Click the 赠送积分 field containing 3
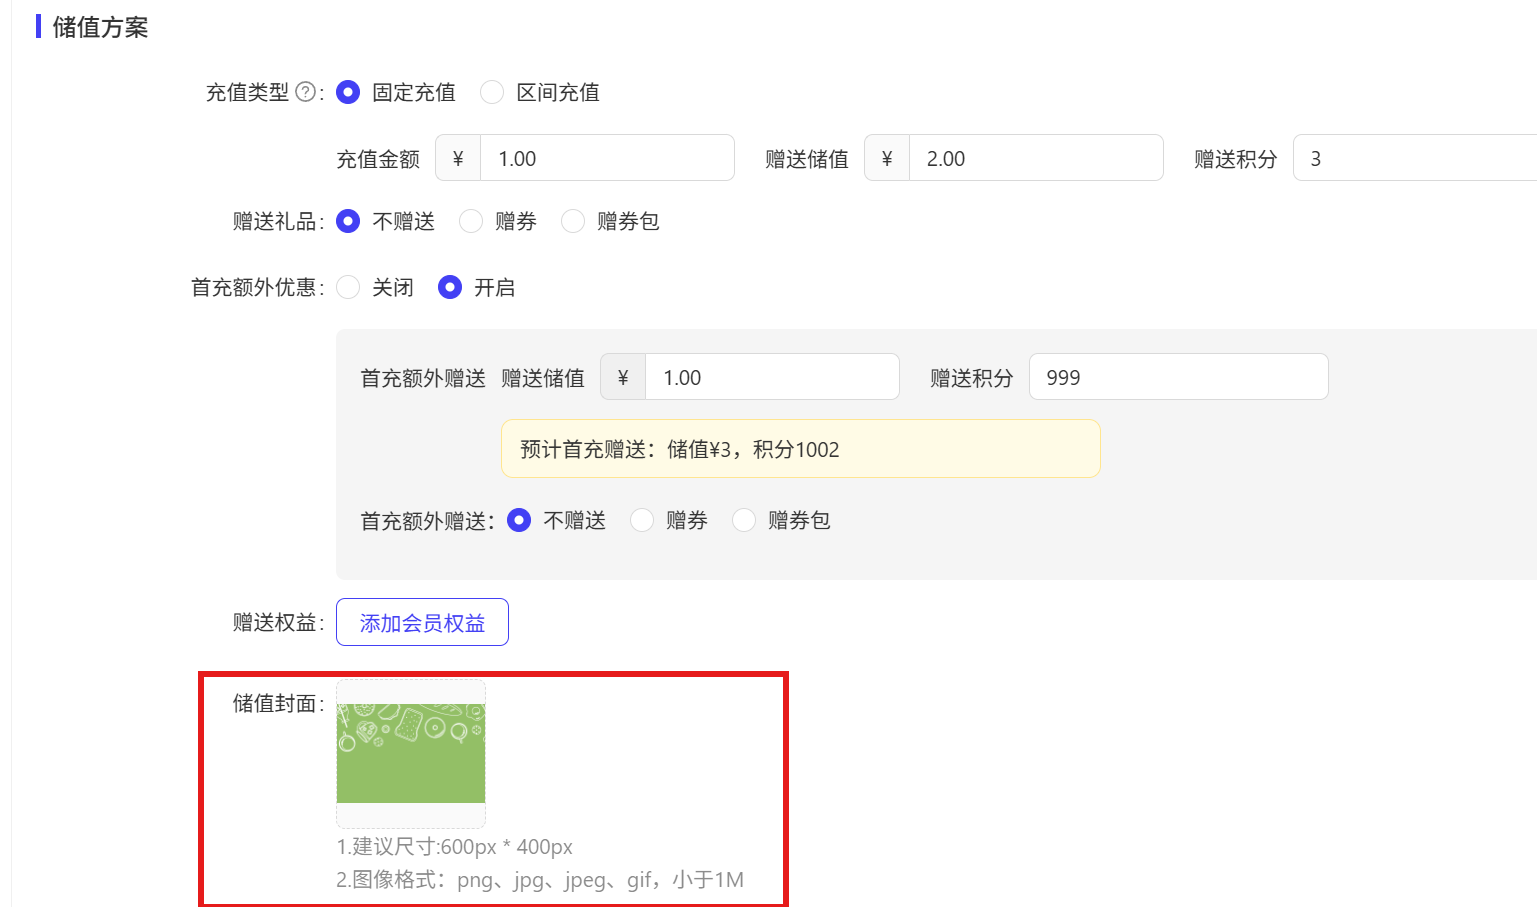The image size is (1537, 907). (x=1414, y=158)
